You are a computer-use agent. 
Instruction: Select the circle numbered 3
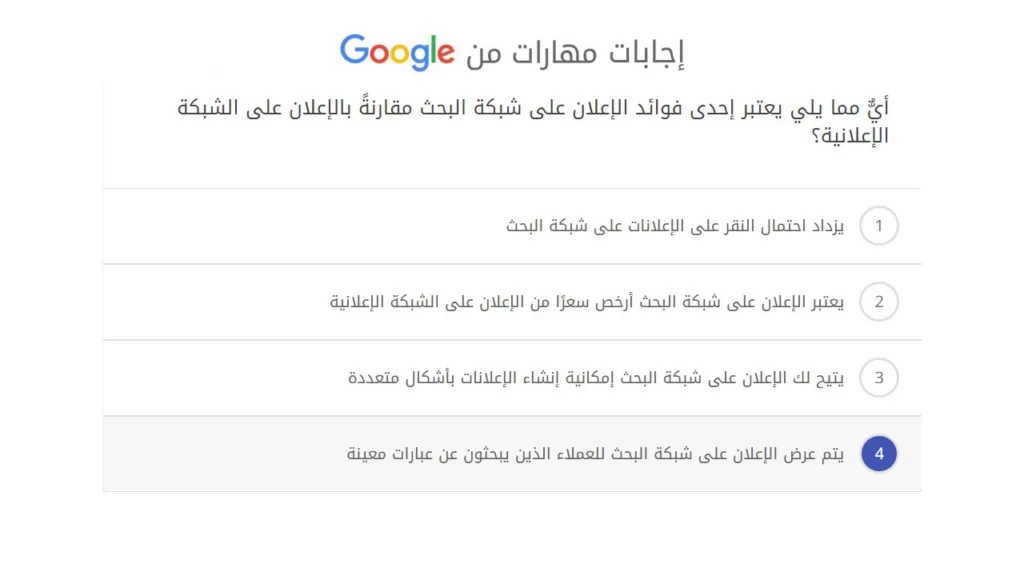point(879,378)
